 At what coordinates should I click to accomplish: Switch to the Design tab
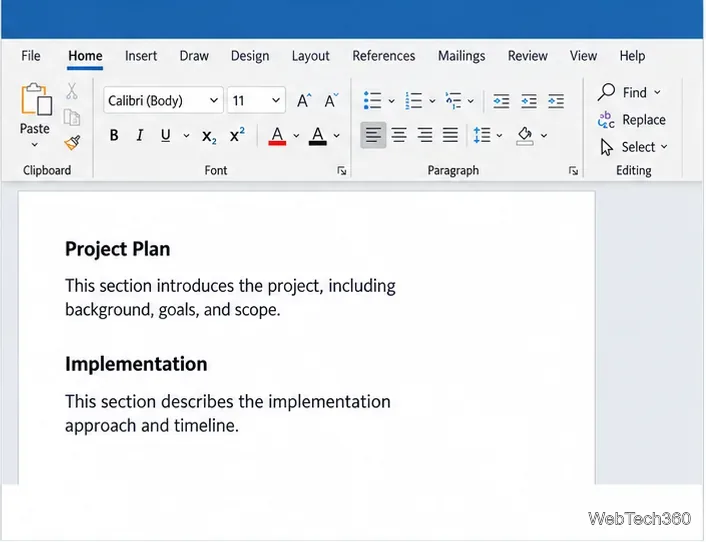click(x=250, y=56)
